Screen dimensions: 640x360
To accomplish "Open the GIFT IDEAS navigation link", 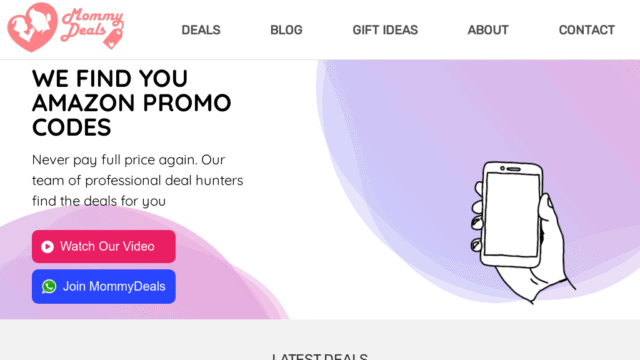I will 385,30.
